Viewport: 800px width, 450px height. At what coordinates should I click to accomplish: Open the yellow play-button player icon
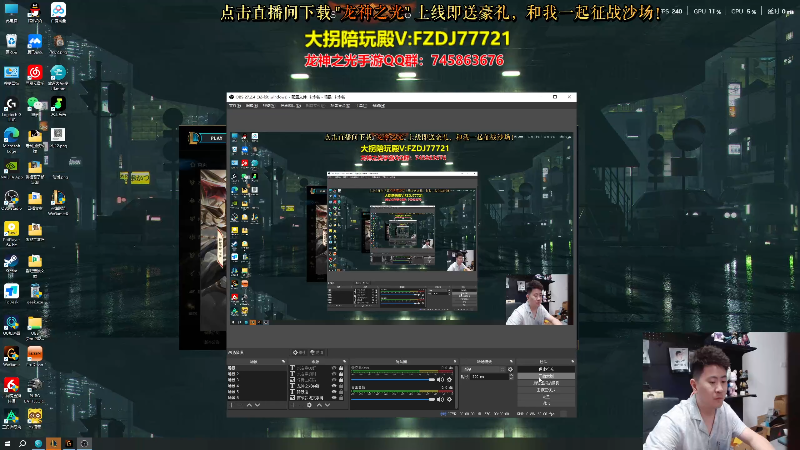click(x=11, y=232)
